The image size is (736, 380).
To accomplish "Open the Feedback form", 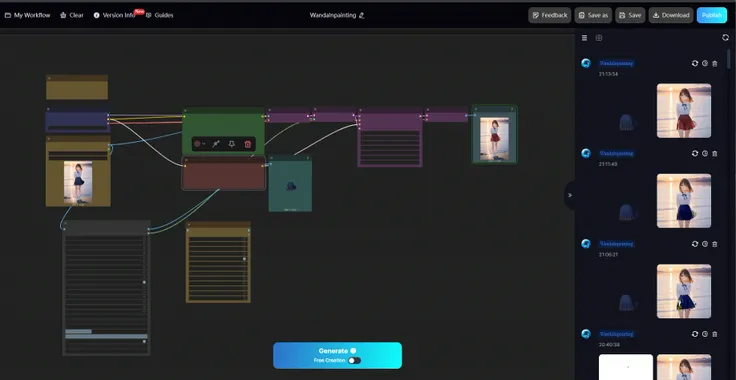I will [550, 15].
